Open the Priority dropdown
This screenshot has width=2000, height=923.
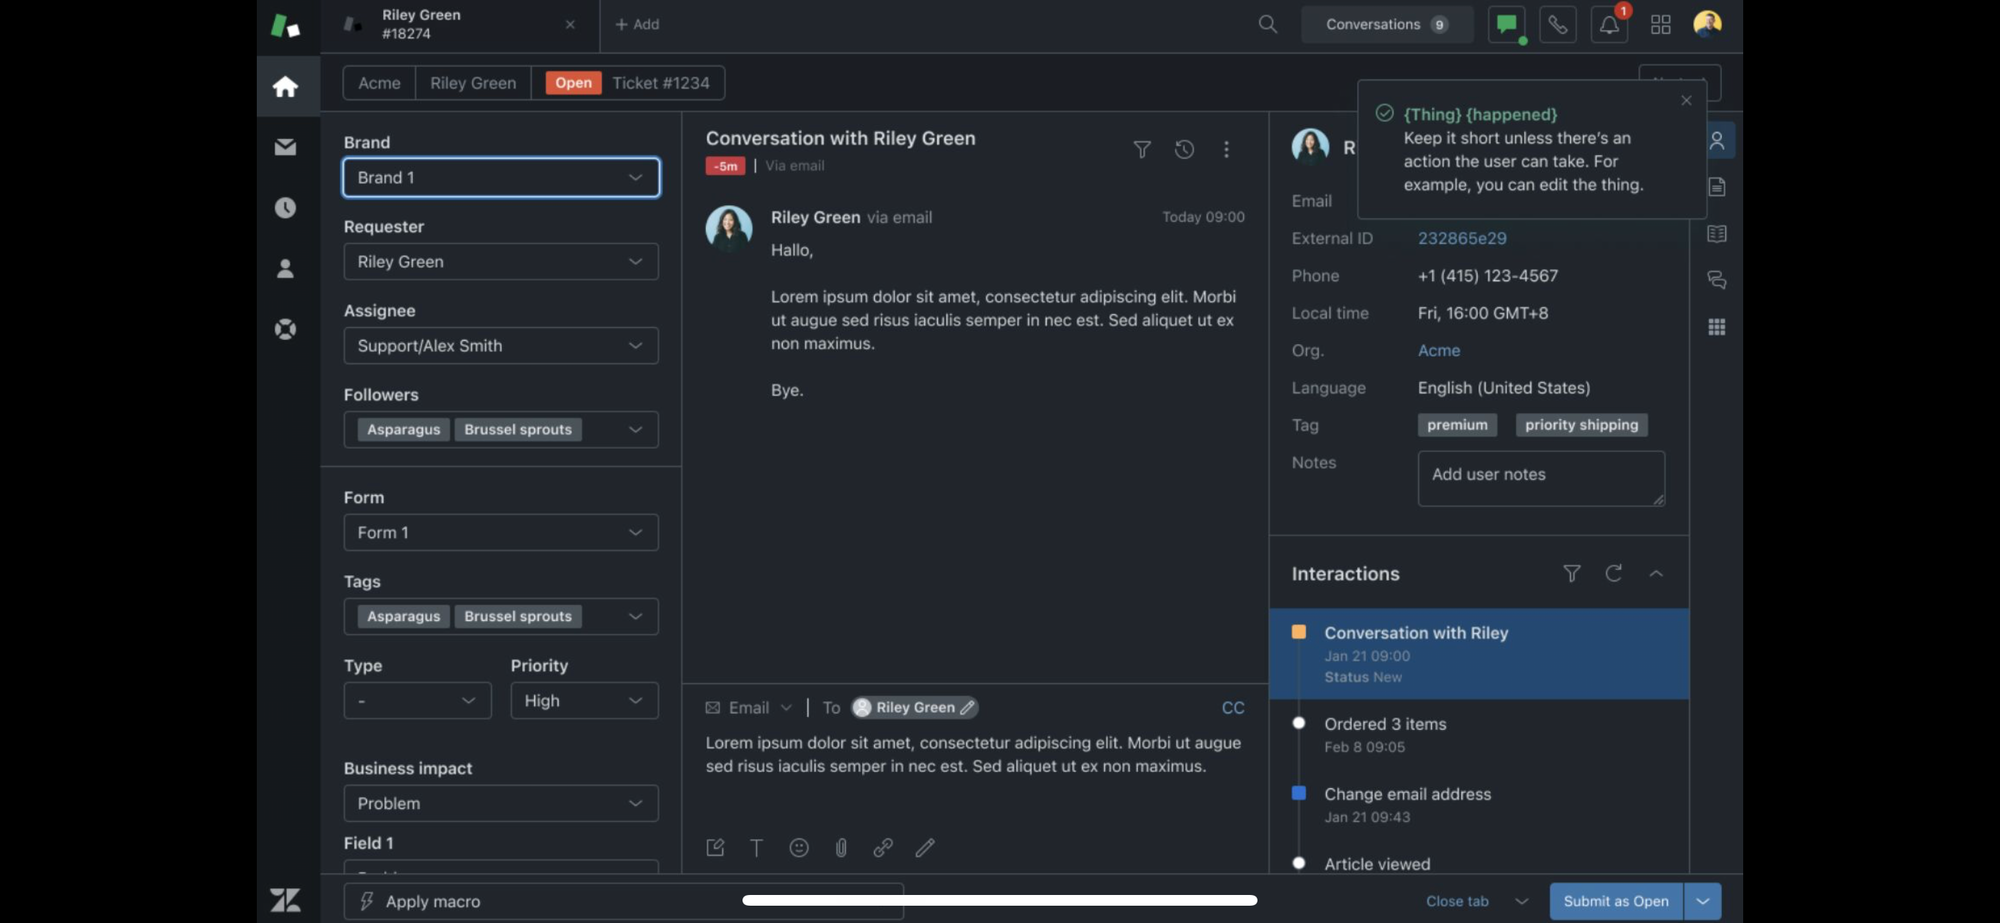tap(584, 701)
